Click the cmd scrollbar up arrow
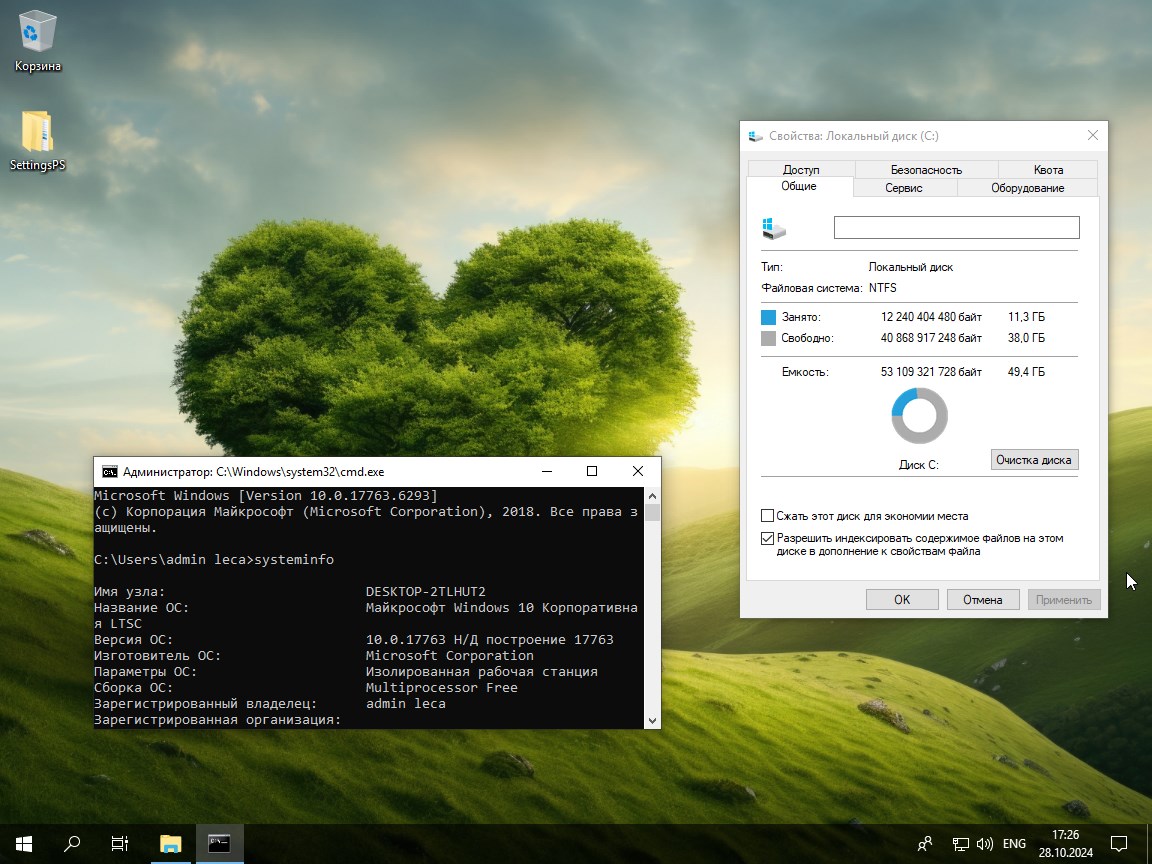The width and height of the screenshot is (1152, 864). [x=652, y=496]
